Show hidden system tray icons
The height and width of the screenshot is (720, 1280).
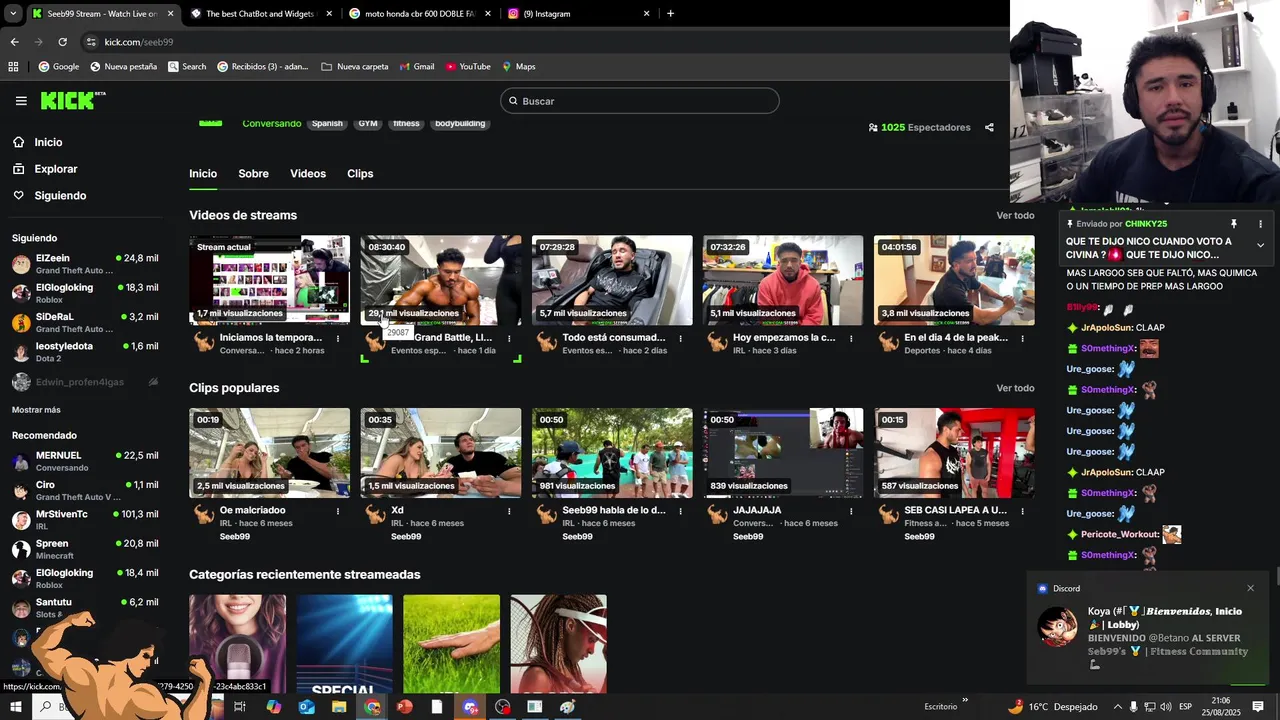tap(1117, 706)
